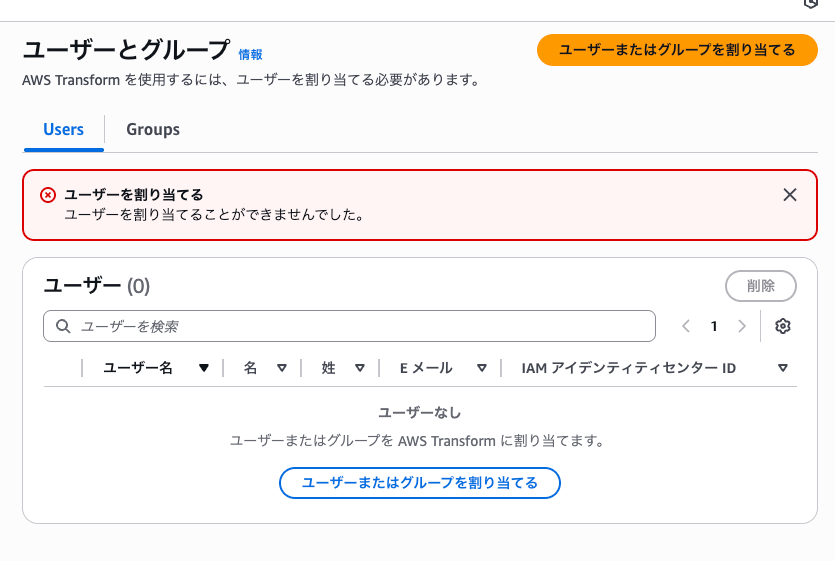835x561 pixels.
Task: Sort by 名 column arrow
Action: [282, 368]
